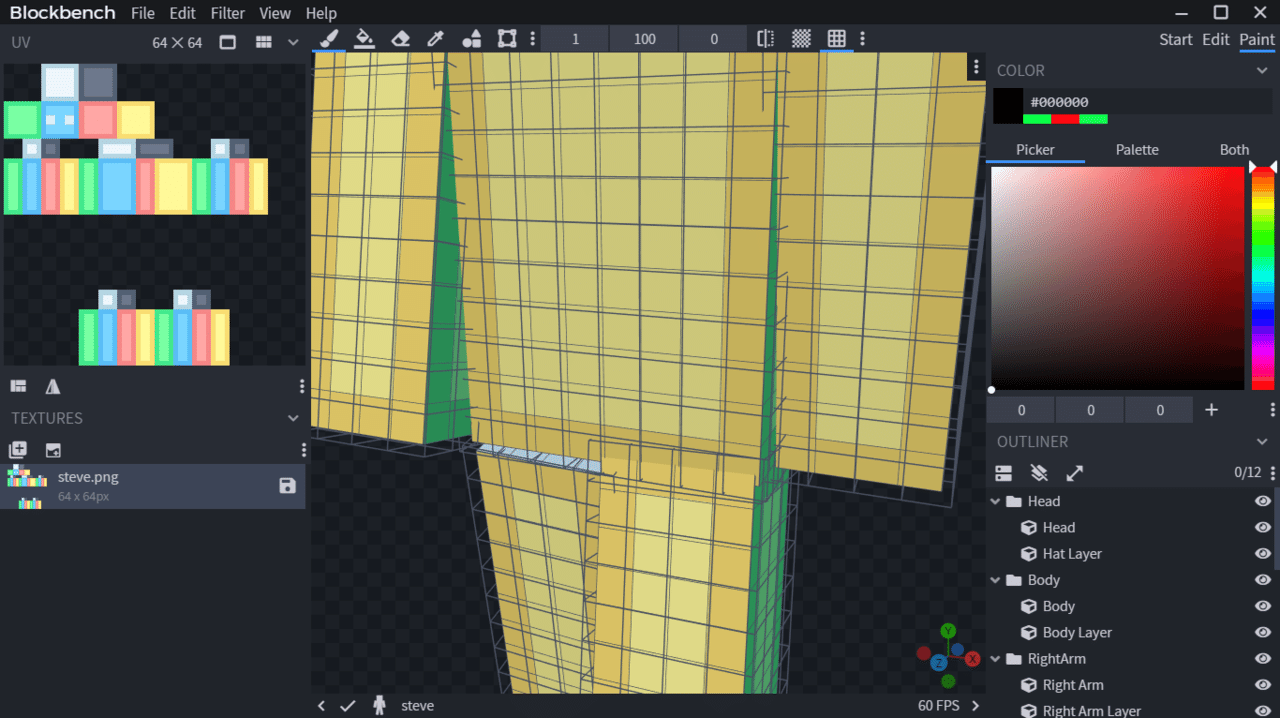Open the Help menu
Viewport: 1280px width, 718px height.
pyautogui.click(x=321, y=13)
